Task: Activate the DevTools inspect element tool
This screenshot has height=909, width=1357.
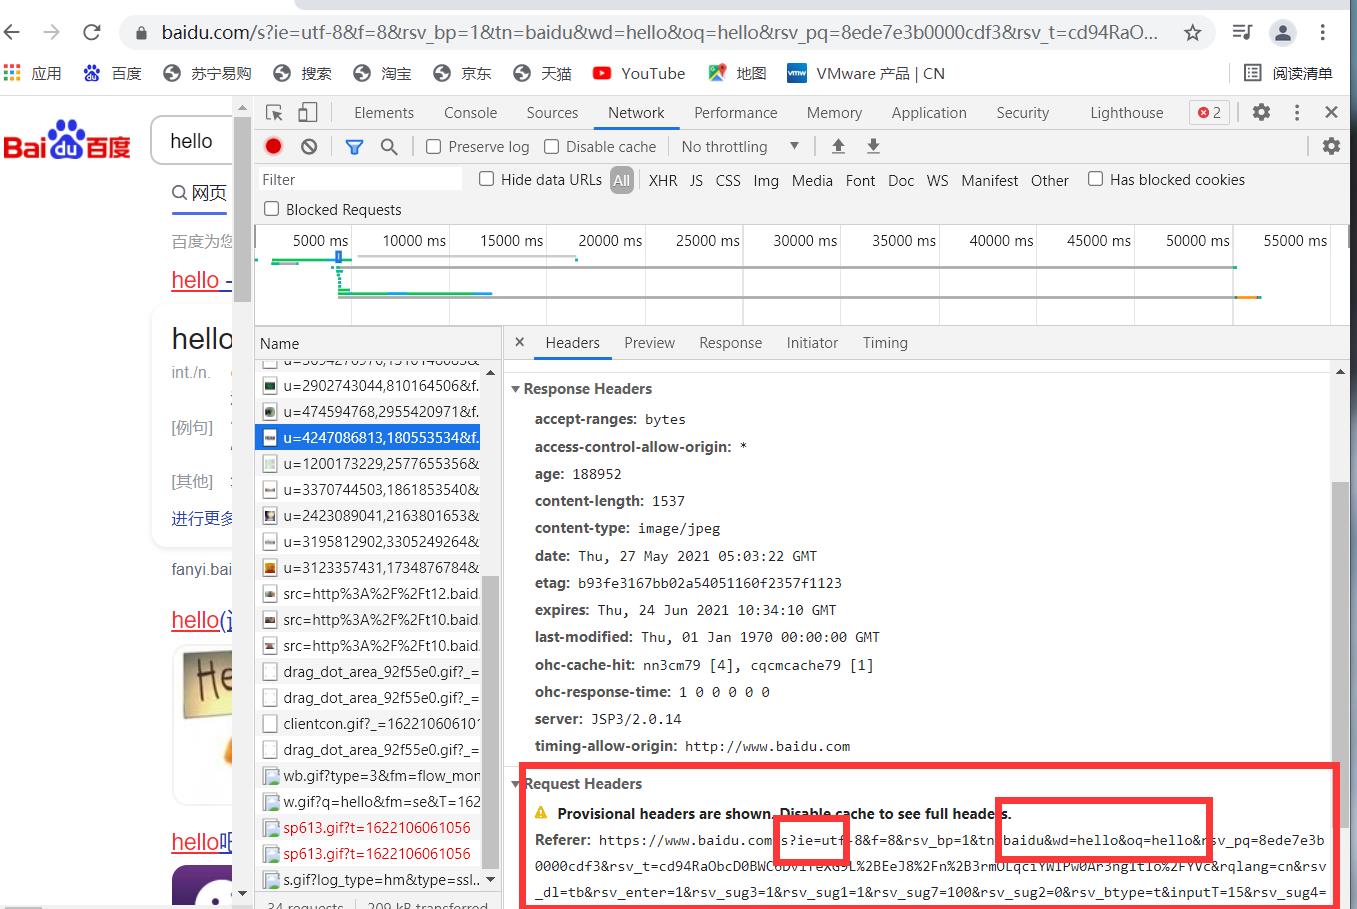Action: click(x=274, y=112)
